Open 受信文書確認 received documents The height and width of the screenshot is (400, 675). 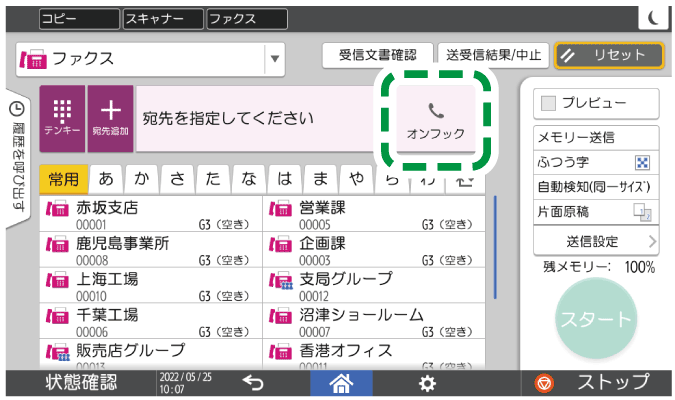(x=378, y=55)
